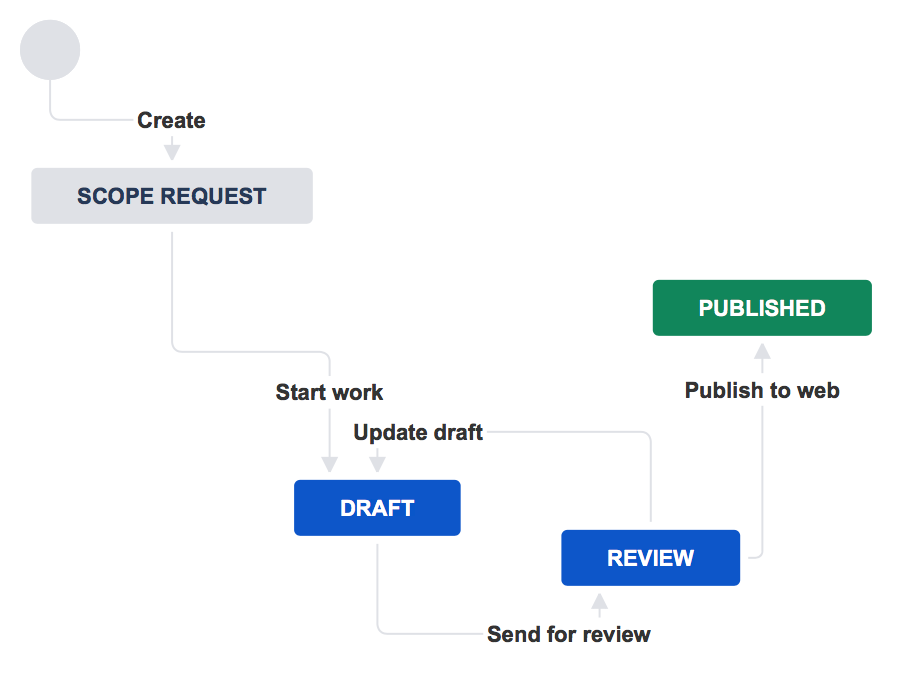Click the connector line leaving DRAFT downward
Viewport: 900px width, 680px height.
[x=377, y=580]
